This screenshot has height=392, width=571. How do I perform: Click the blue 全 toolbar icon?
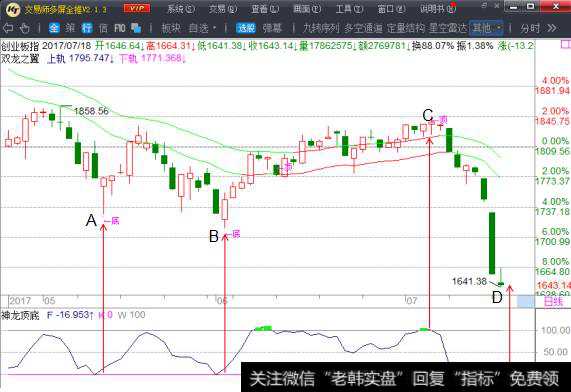click(x=54, y=28)
